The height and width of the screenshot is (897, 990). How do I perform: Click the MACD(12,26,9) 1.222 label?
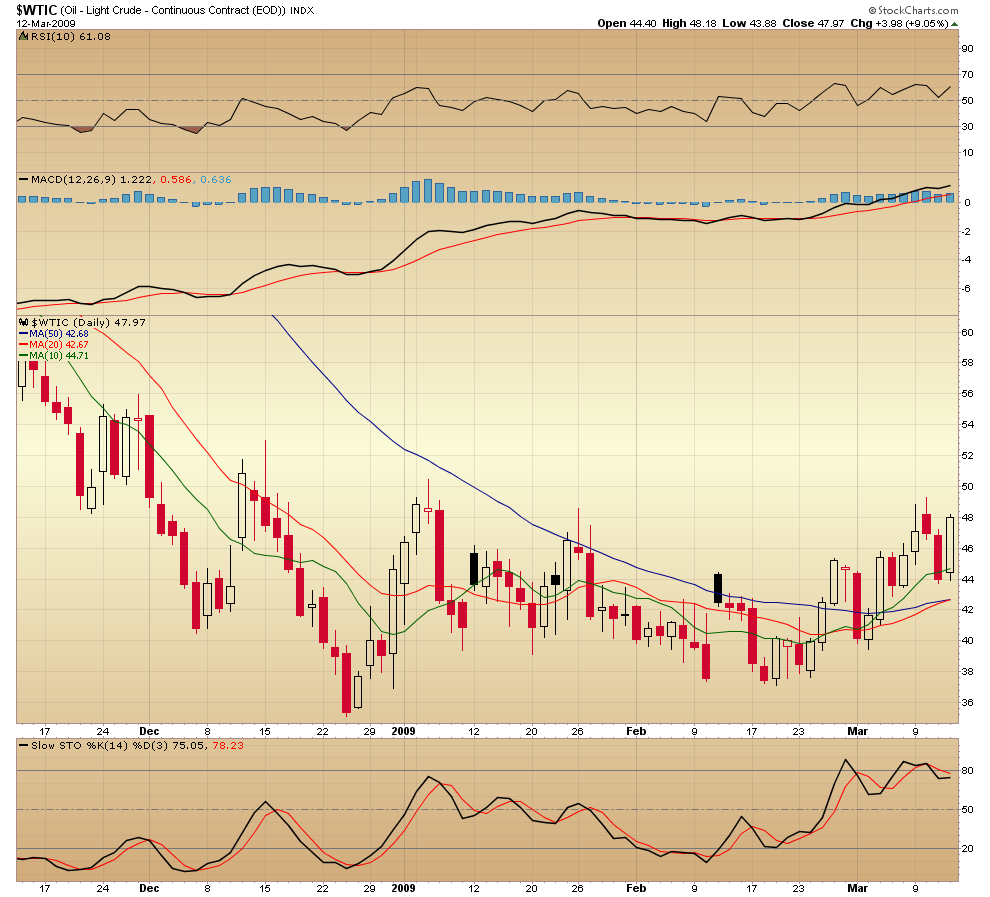click(x=91, y=180)
